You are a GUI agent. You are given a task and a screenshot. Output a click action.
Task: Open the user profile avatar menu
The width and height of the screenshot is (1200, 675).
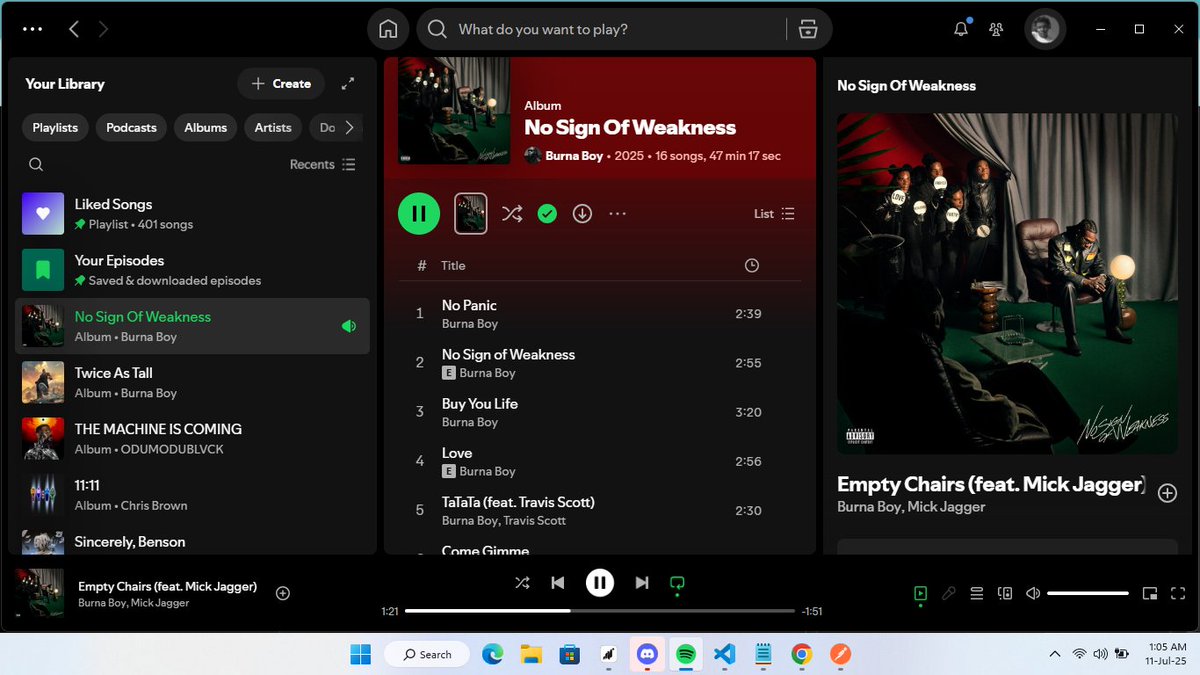(x=1045, y=29)
